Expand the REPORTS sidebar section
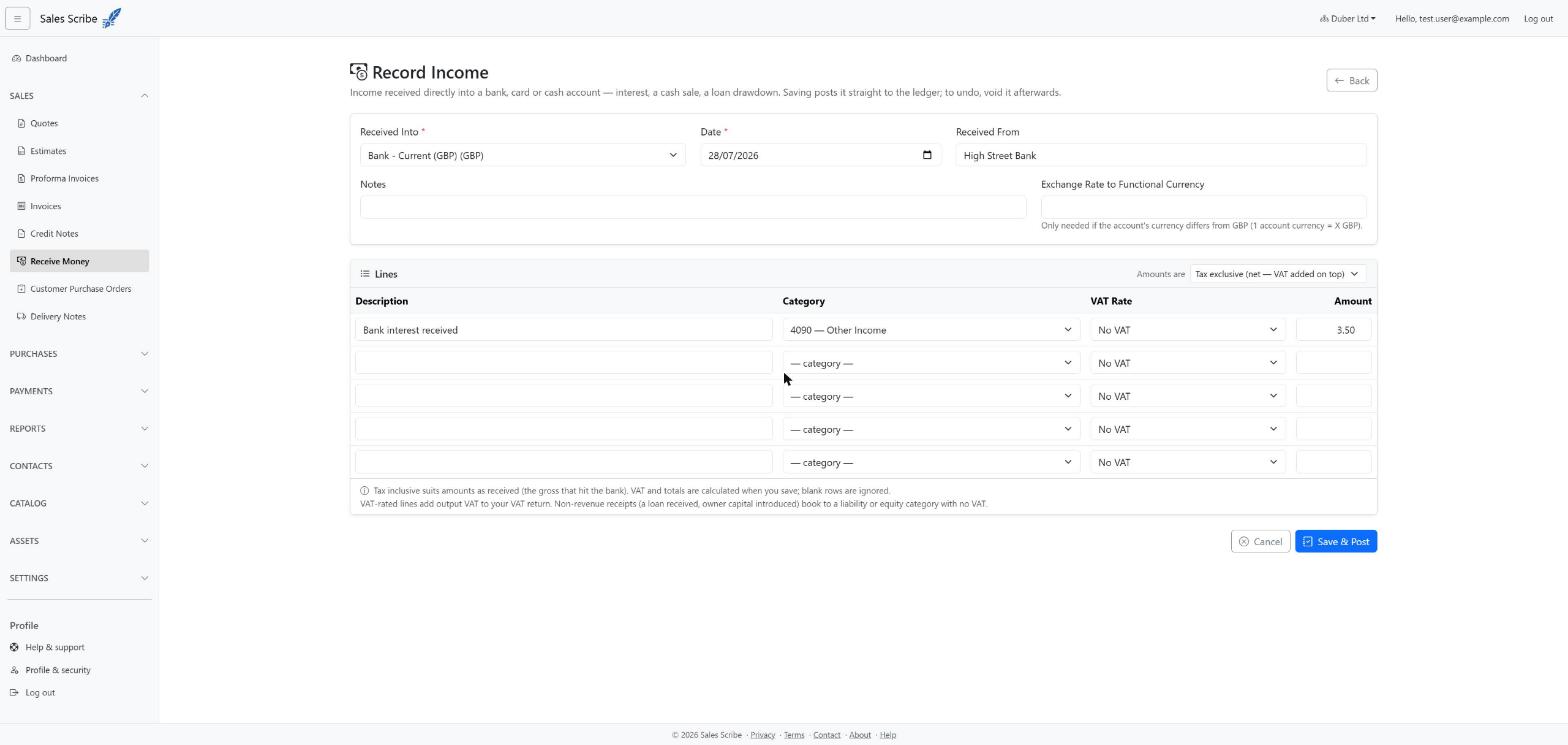 click(79, 428)
